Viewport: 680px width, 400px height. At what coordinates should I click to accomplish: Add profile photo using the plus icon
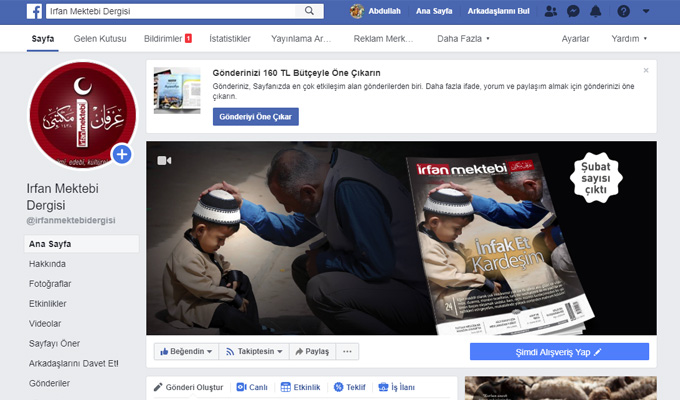click(122, 154)
